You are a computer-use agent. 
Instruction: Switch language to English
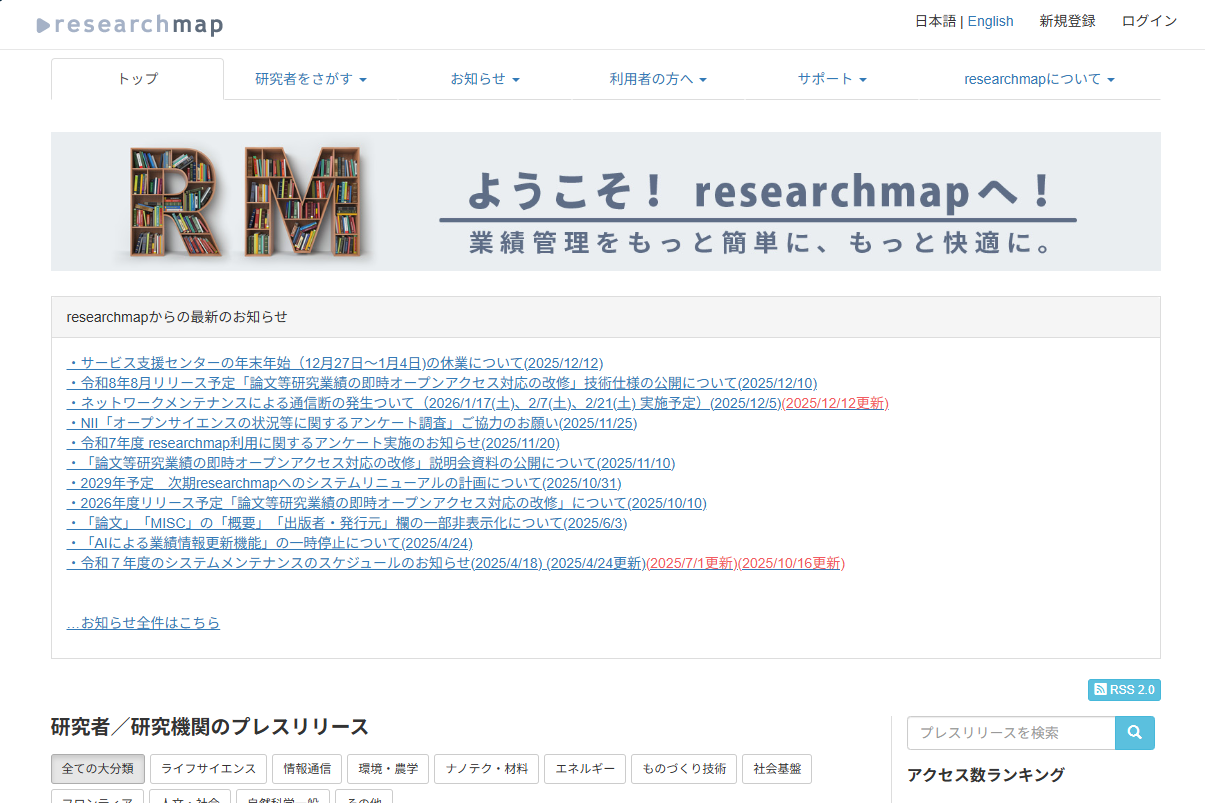(x=990, y=21)
